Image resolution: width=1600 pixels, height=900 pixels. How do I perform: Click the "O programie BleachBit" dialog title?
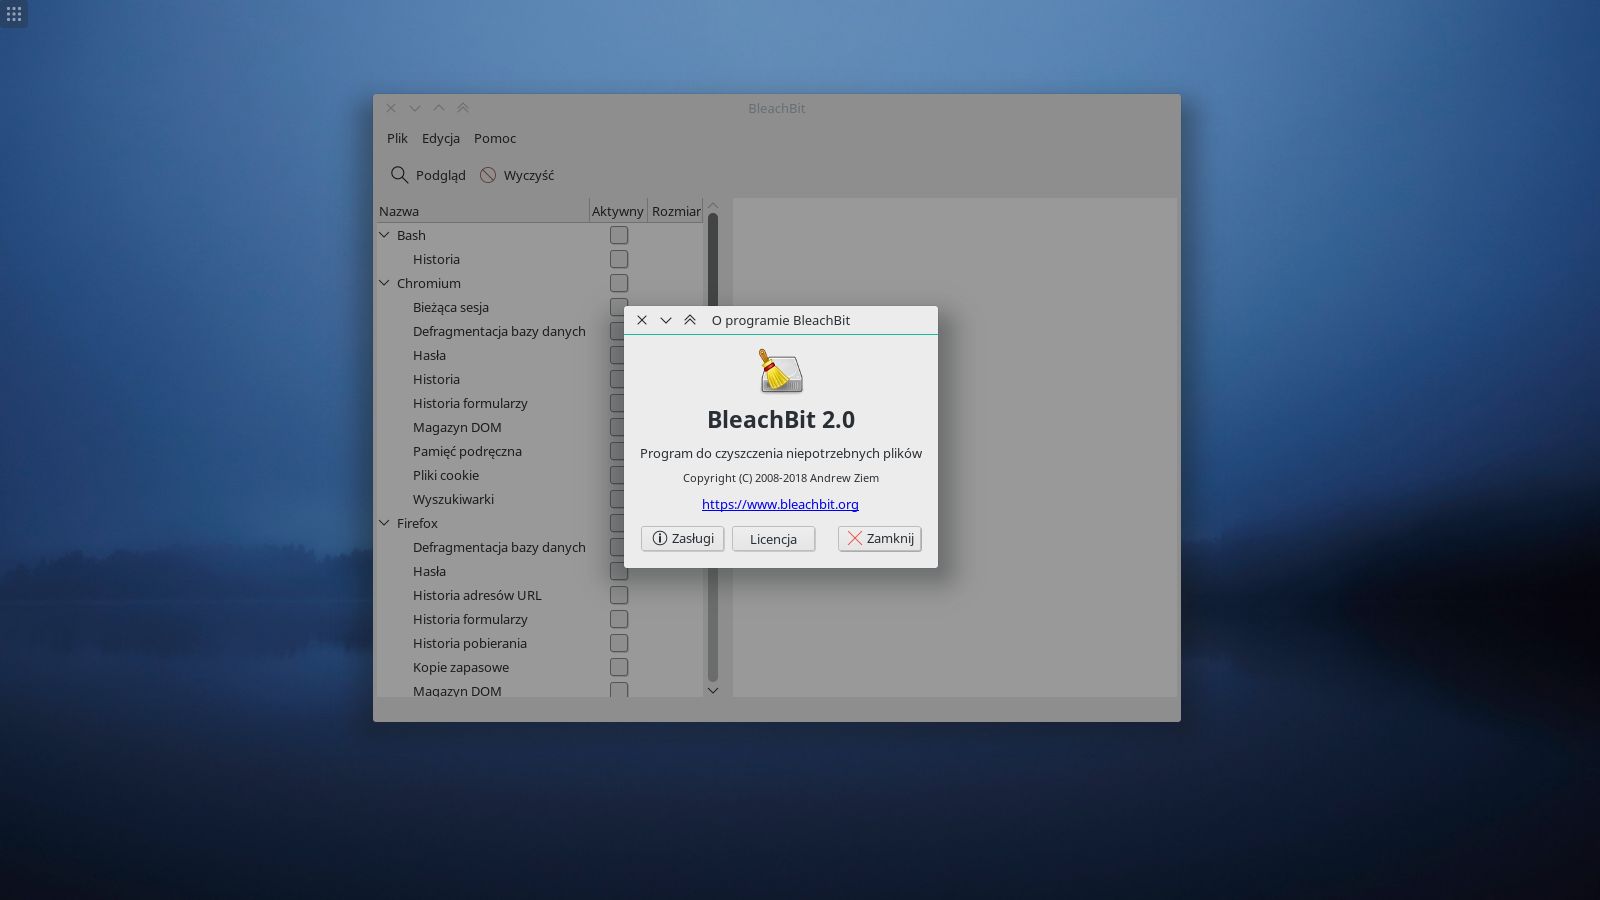pyautogui.click(x=781, y=320)
